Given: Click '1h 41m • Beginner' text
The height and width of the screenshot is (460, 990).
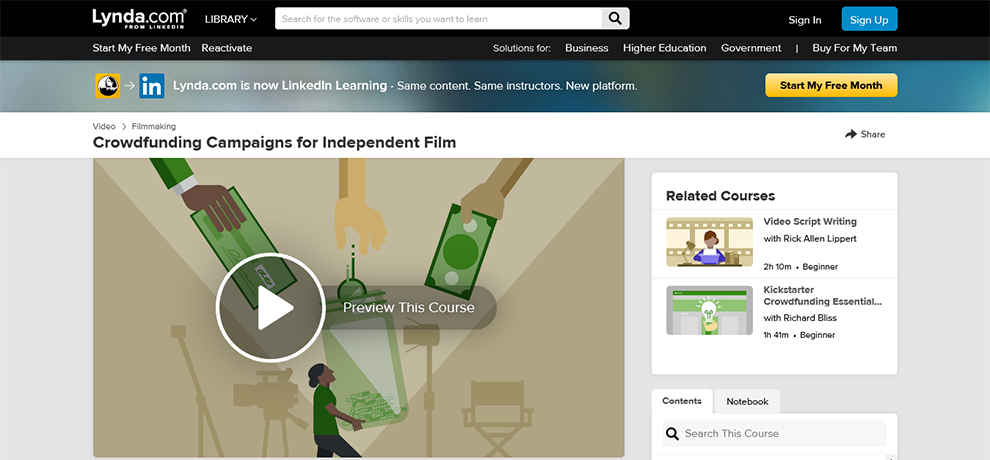Looking at the screenshot, I should tap(799, 335).
